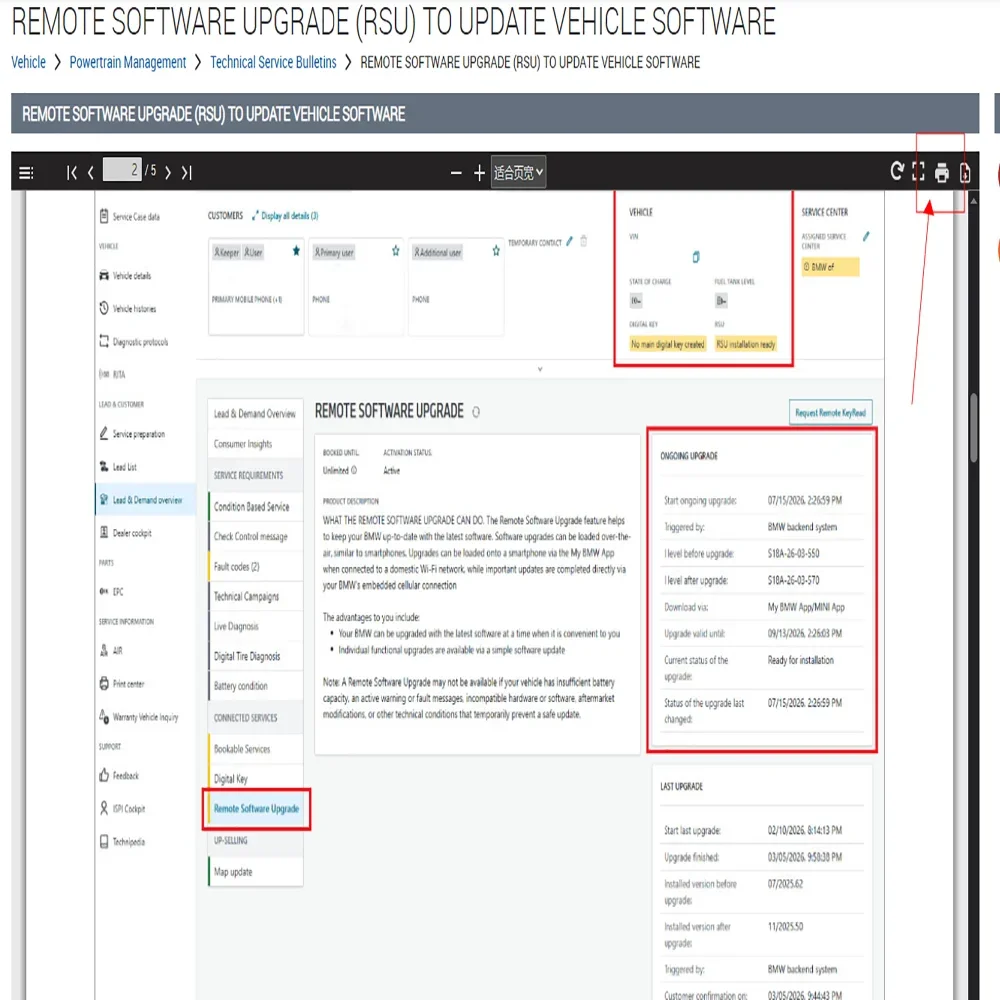This screenshot has height=1000, width=1000.
Task: Expand the customer section chevron
Action: tap(540, 369)
